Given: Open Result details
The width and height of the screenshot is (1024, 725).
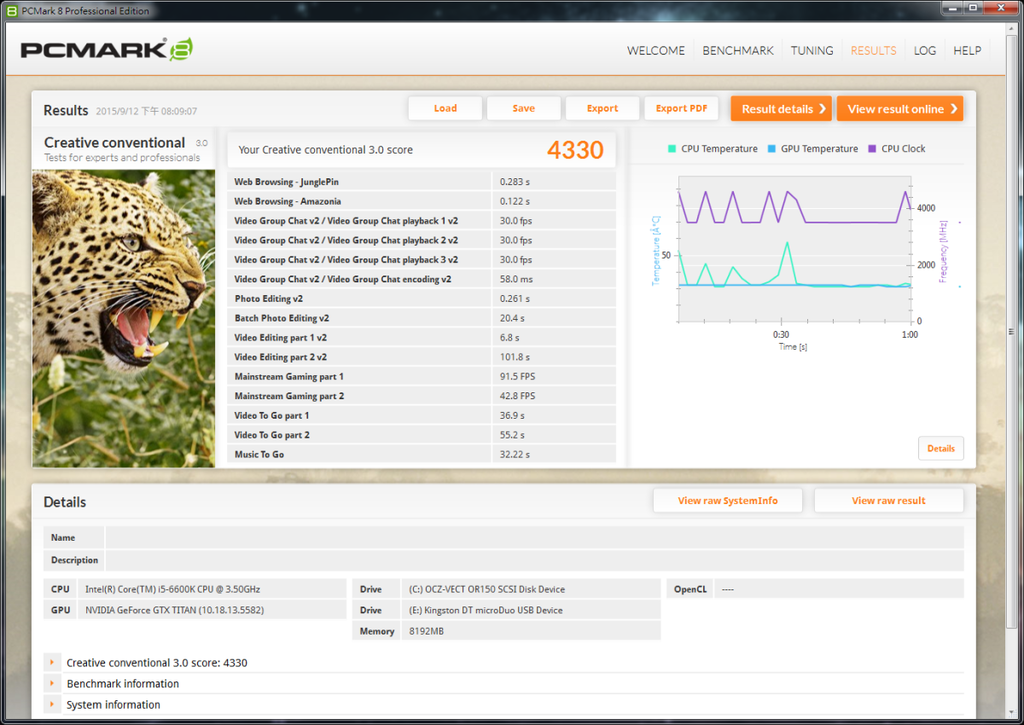Looking at the screenshot, I should coord(781,109).
